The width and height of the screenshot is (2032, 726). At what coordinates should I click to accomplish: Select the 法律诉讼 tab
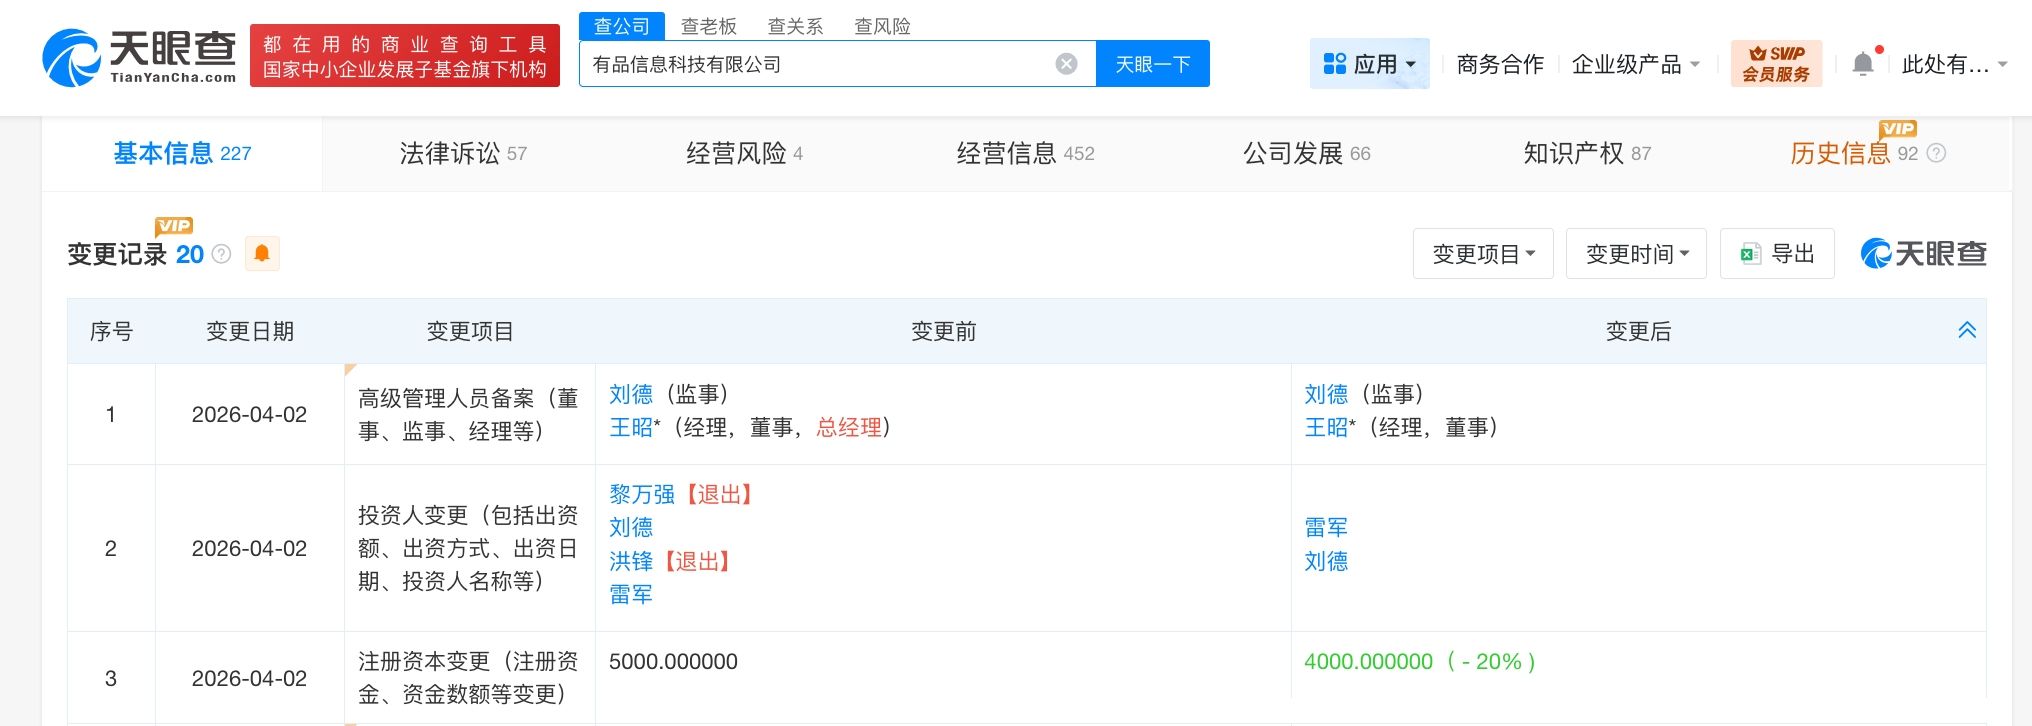463,153
